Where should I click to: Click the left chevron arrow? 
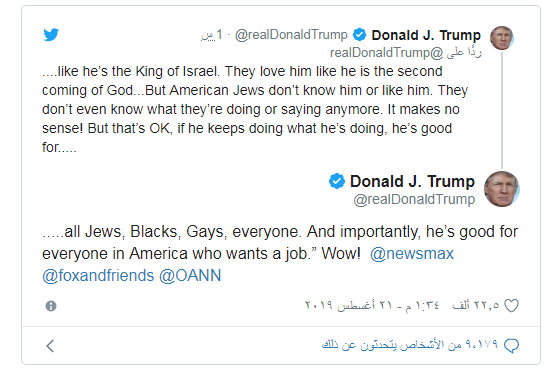[x=50, y=346]
